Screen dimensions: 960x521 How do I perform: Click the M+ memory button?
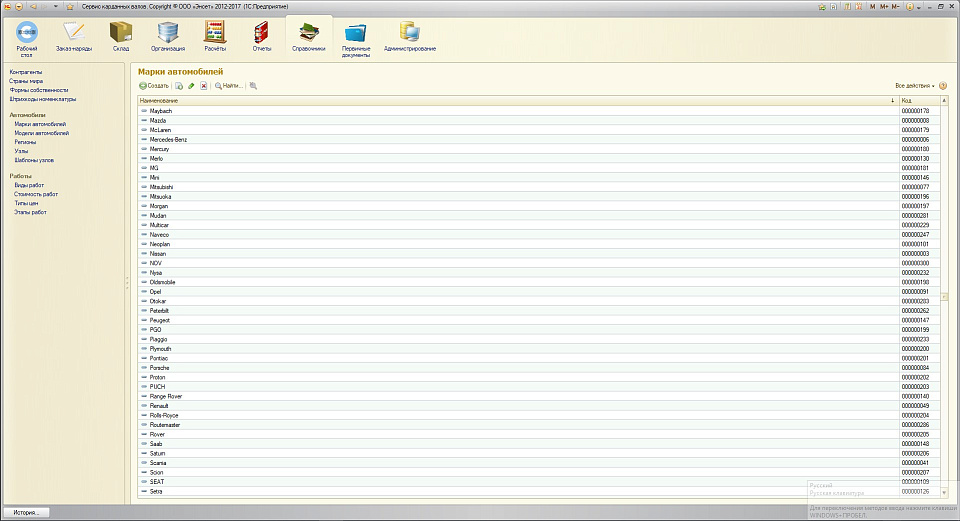coord(882,6)
